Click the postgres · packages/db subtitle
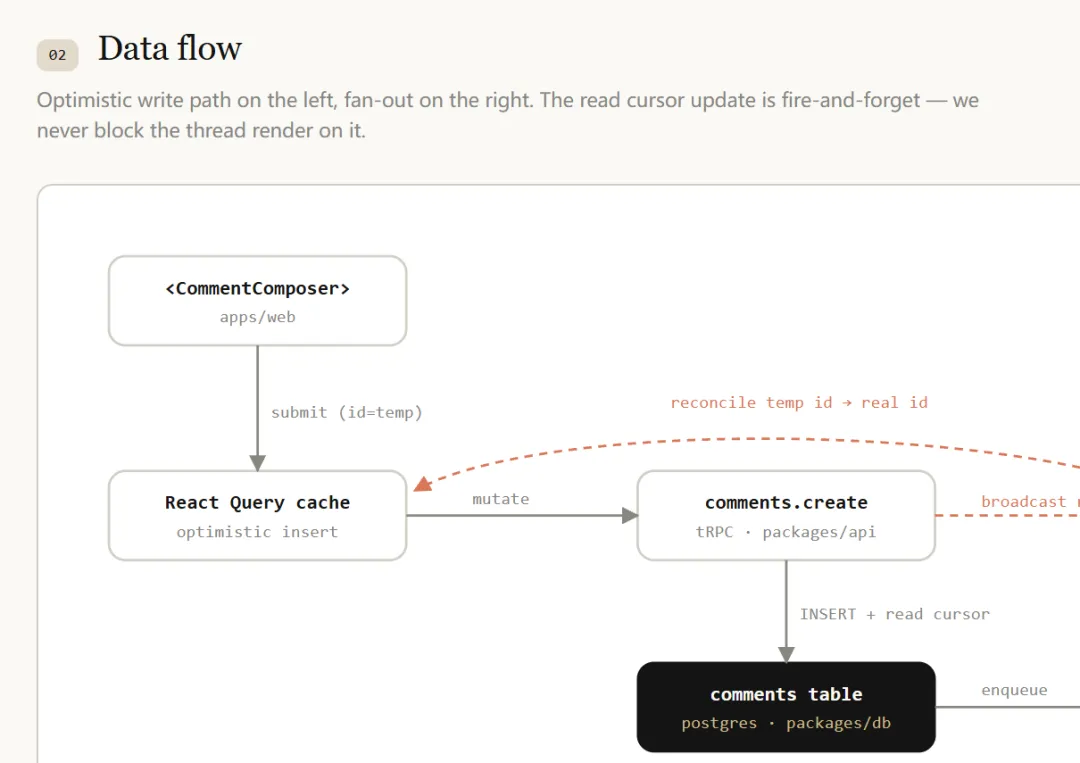The image size is (1080, 763). (x=786, y=723)
